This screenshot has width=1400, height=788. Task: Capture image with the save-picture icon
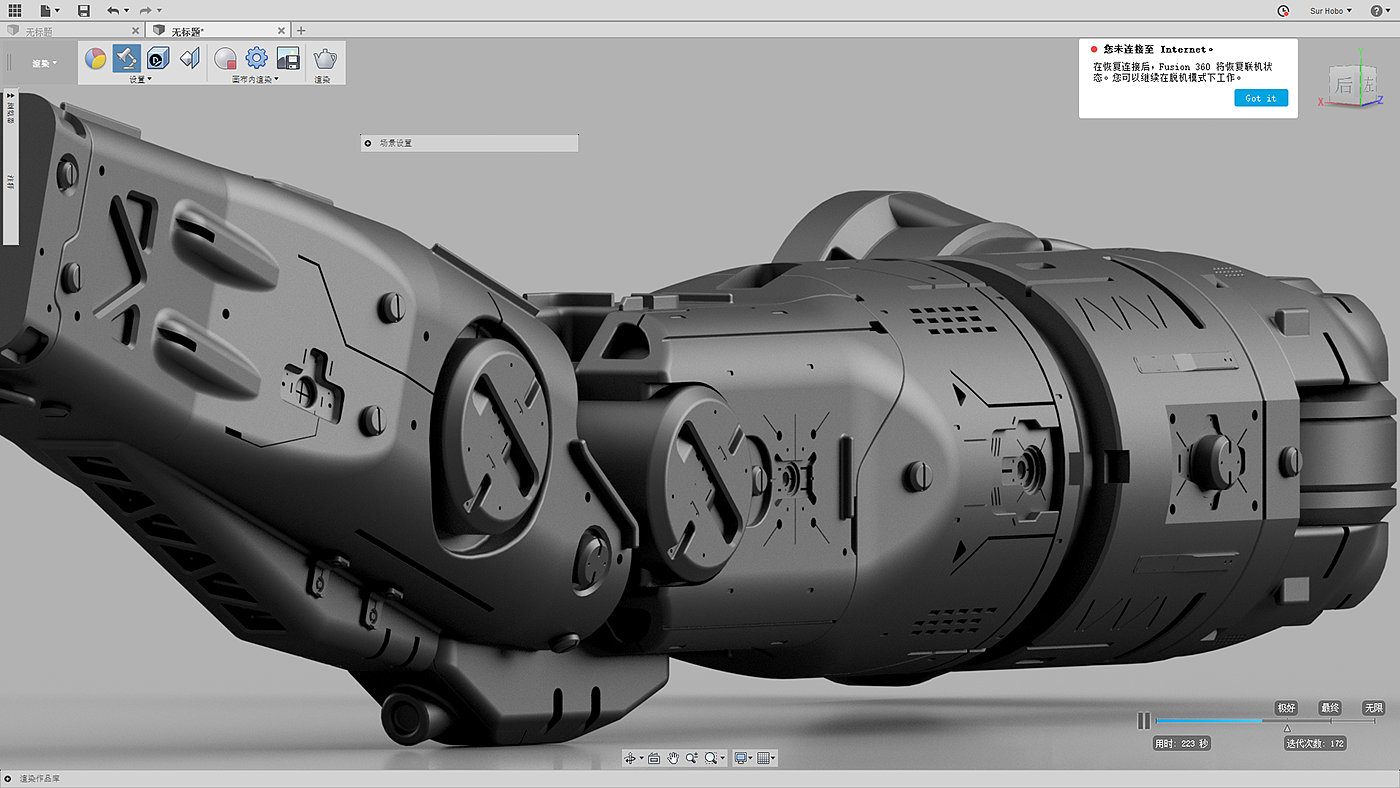click(x=288, y=58)
